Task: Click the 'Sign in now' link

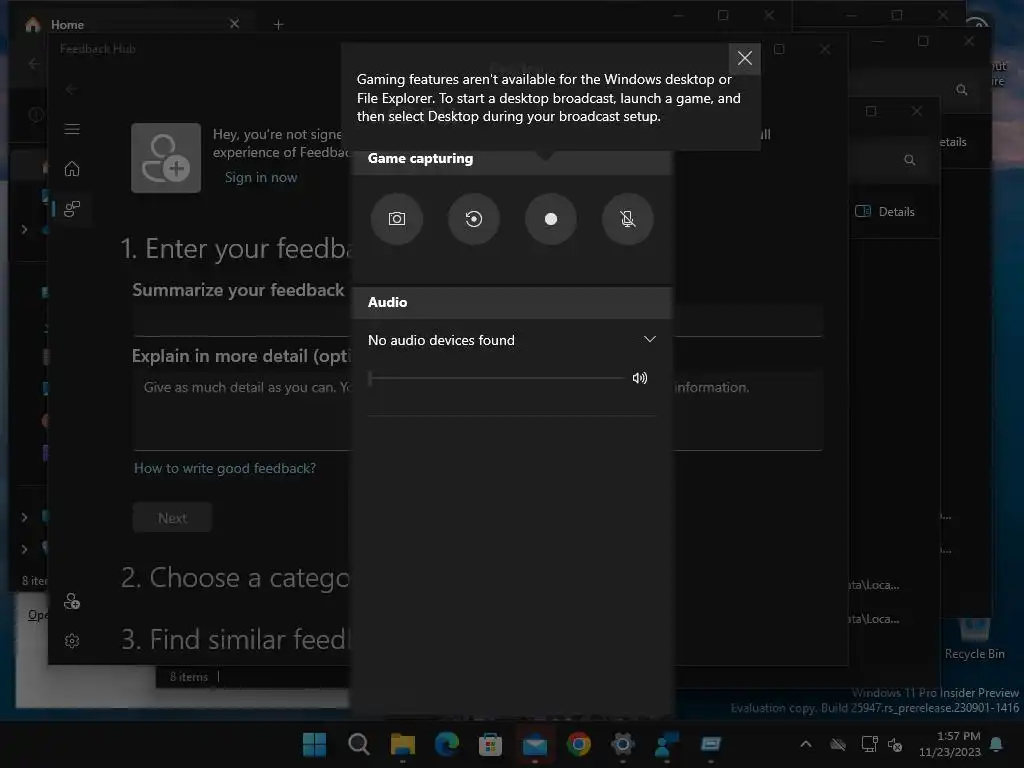Action: point(261,177)
